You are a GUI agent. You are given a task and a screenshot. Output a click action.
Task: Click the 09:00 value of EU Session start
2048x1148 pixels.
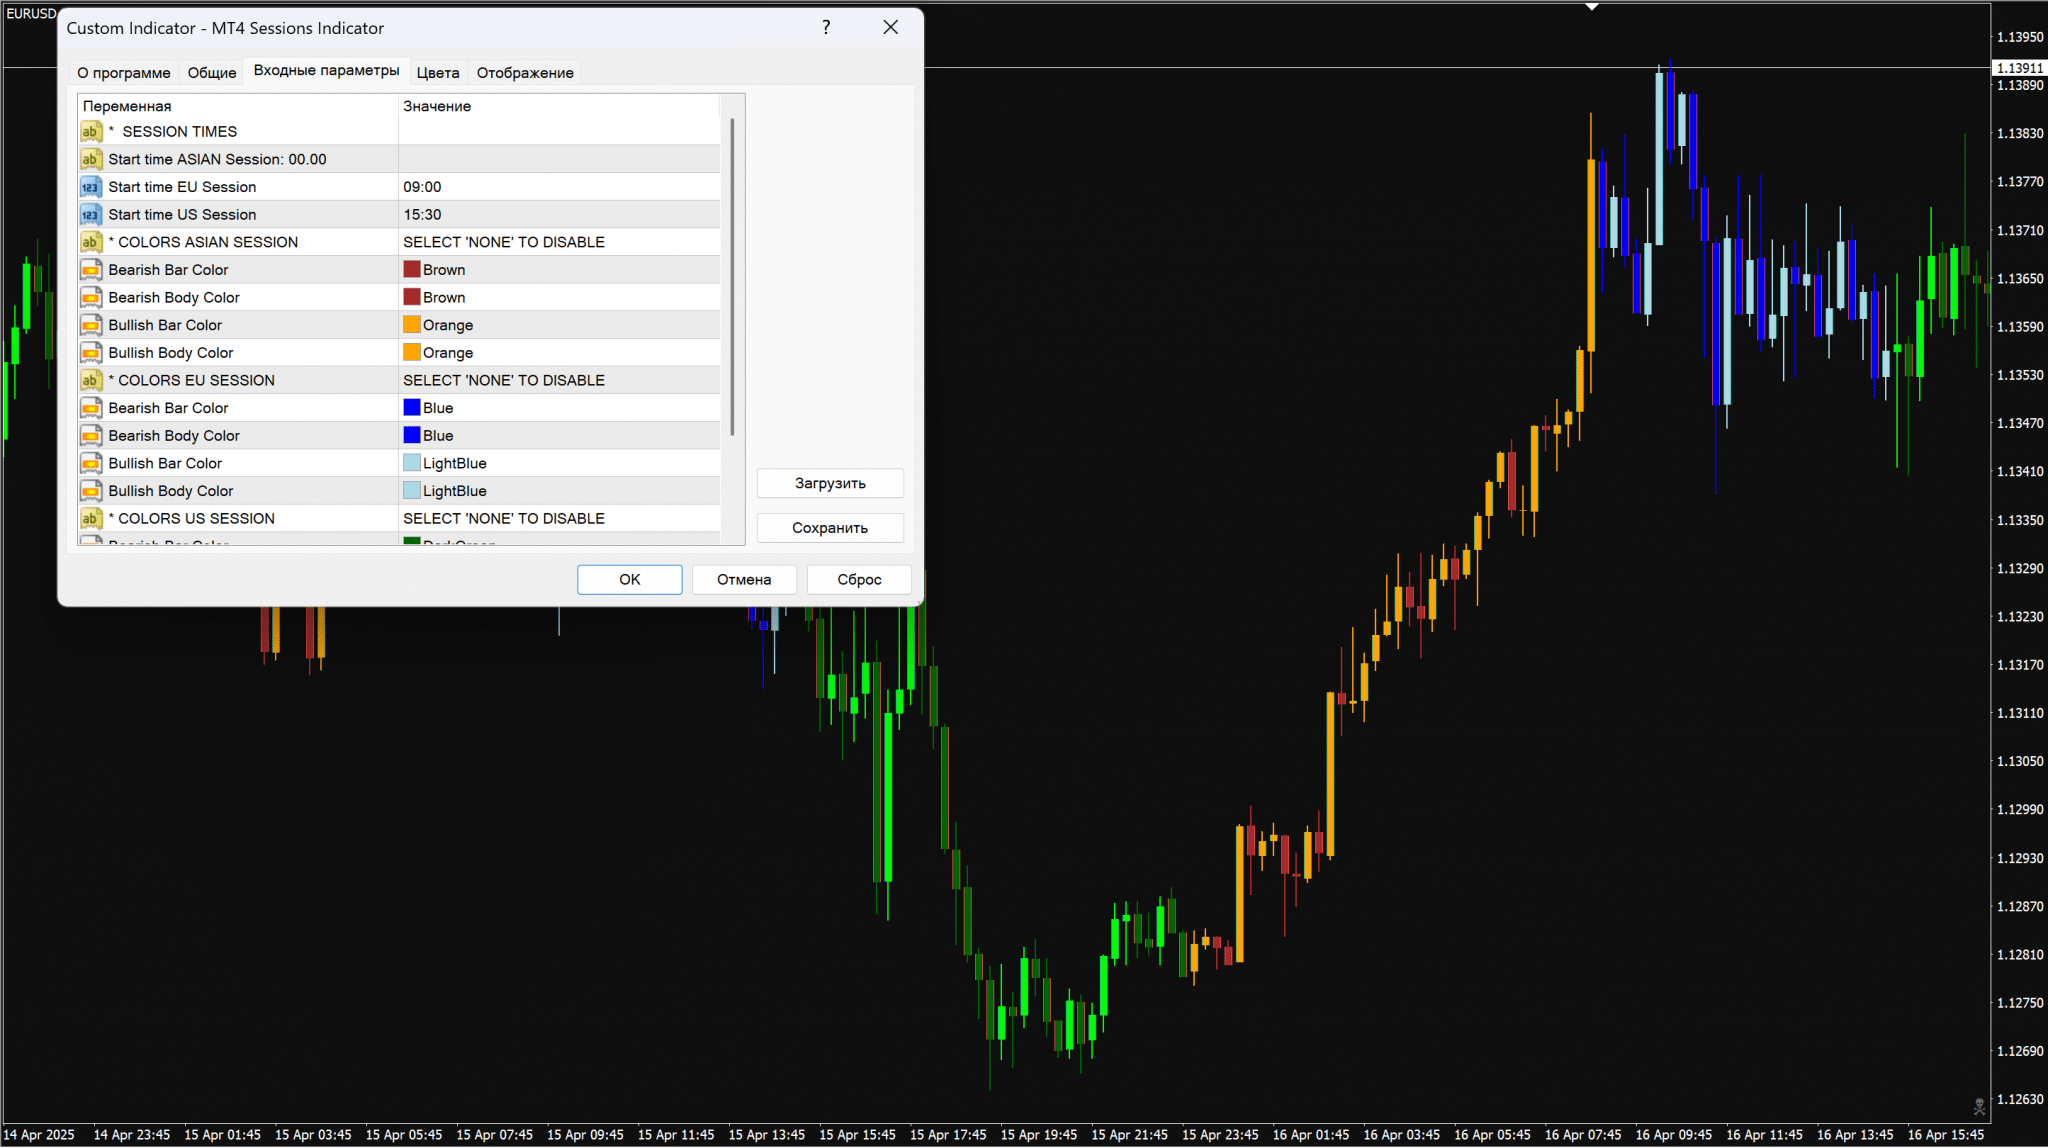coord(422,187)
